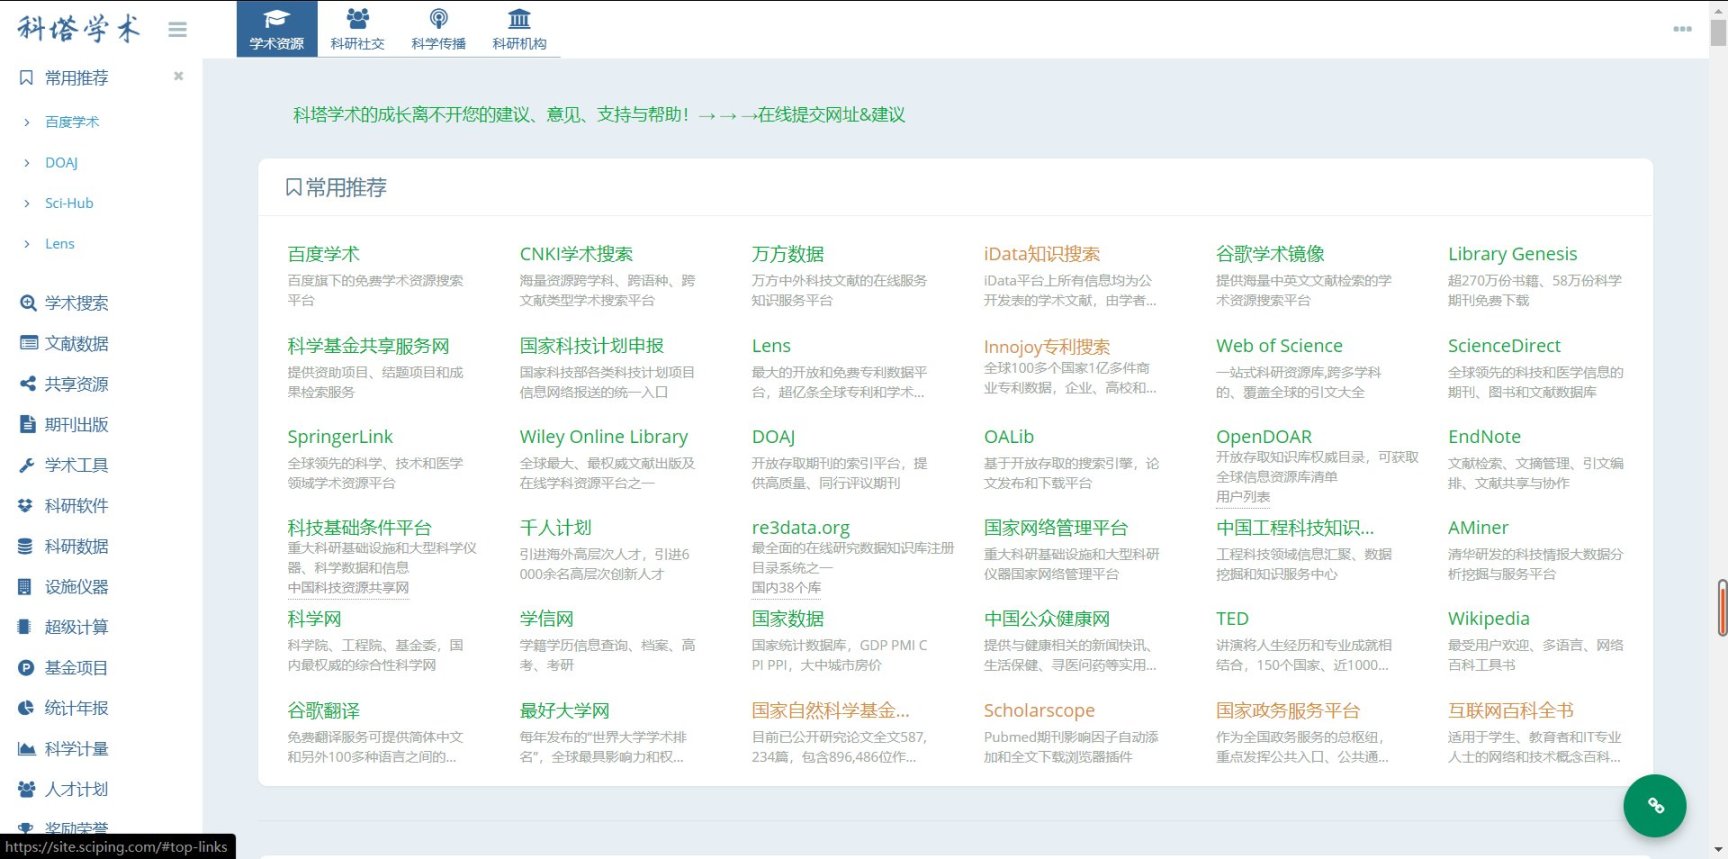
Task: Open the 国家数据 card link
Action: [788, 619]
